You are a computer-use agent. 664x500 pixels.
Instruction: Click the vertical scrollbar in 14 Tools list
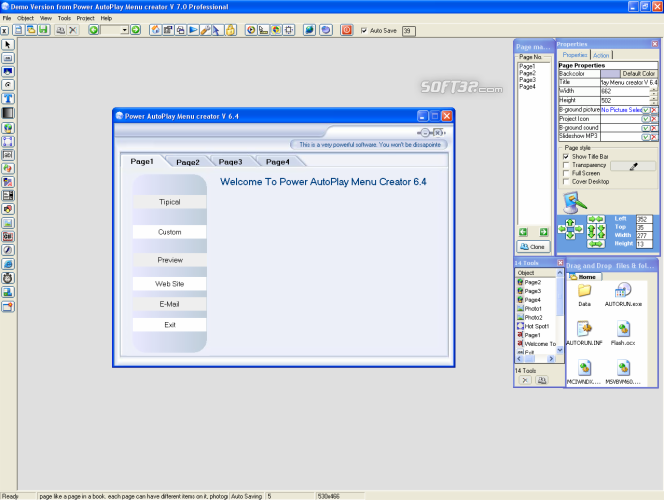pyautogui.click(x=560, y=312)
